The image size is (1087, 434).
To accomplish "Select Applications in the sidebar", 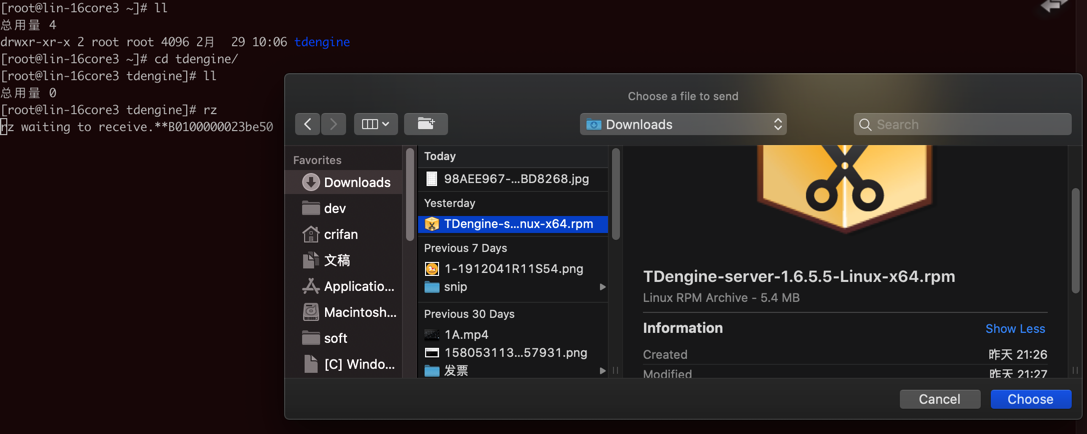I will click(358, 286).
